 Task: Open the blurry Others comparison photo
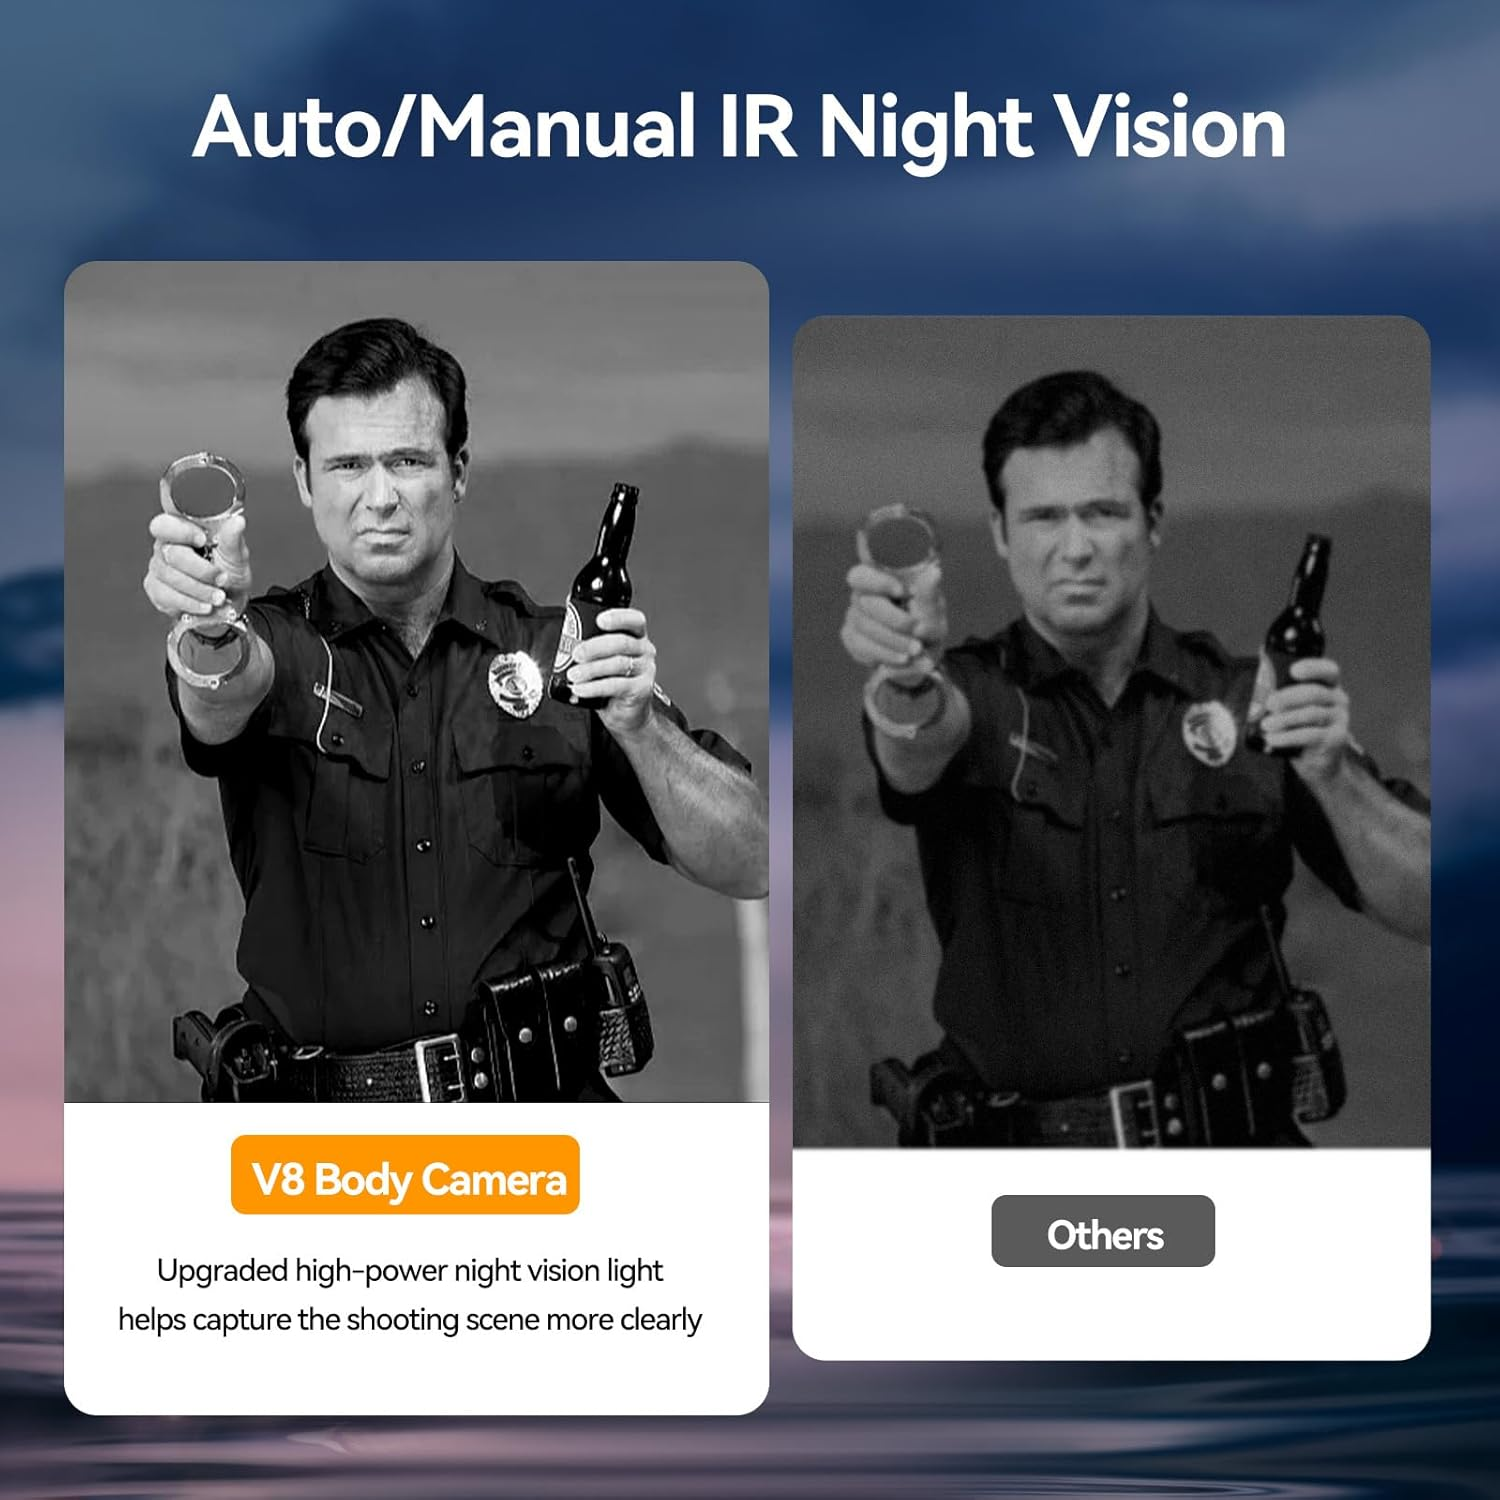[1111, 732]
